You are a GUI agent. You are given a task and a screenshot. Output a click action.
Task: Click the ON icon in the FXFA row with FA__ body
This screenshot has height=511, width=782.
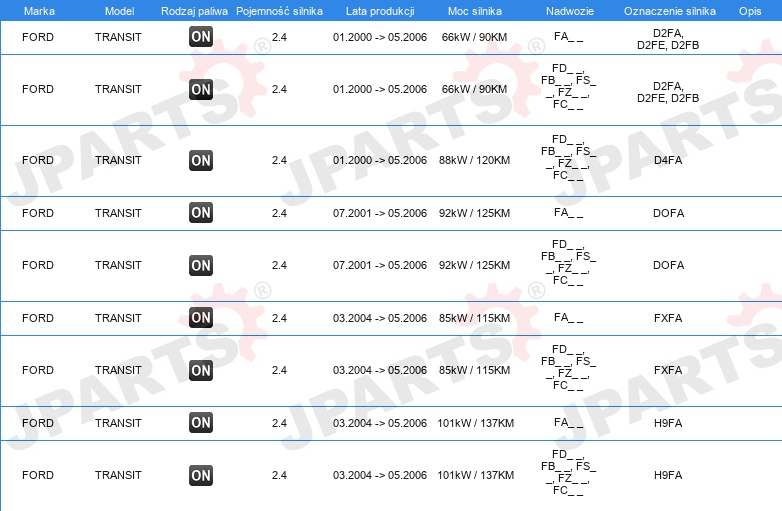[x=201, y=318]
